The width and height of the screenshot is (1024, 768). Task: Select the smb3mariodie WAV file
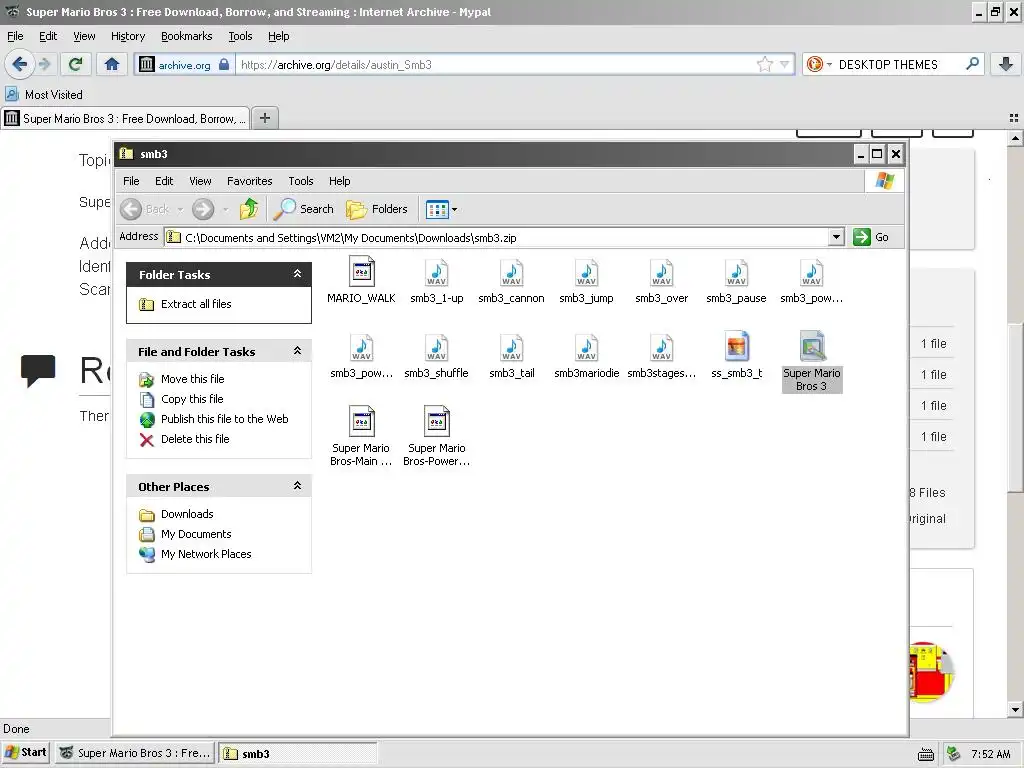586,356
